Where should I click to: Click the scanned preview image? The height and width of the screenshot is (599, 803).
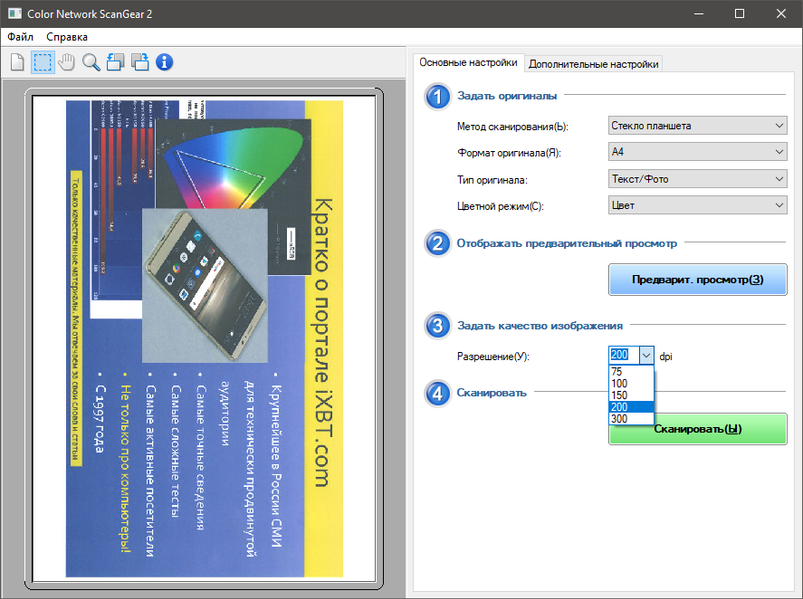click(x=204, y=338)
